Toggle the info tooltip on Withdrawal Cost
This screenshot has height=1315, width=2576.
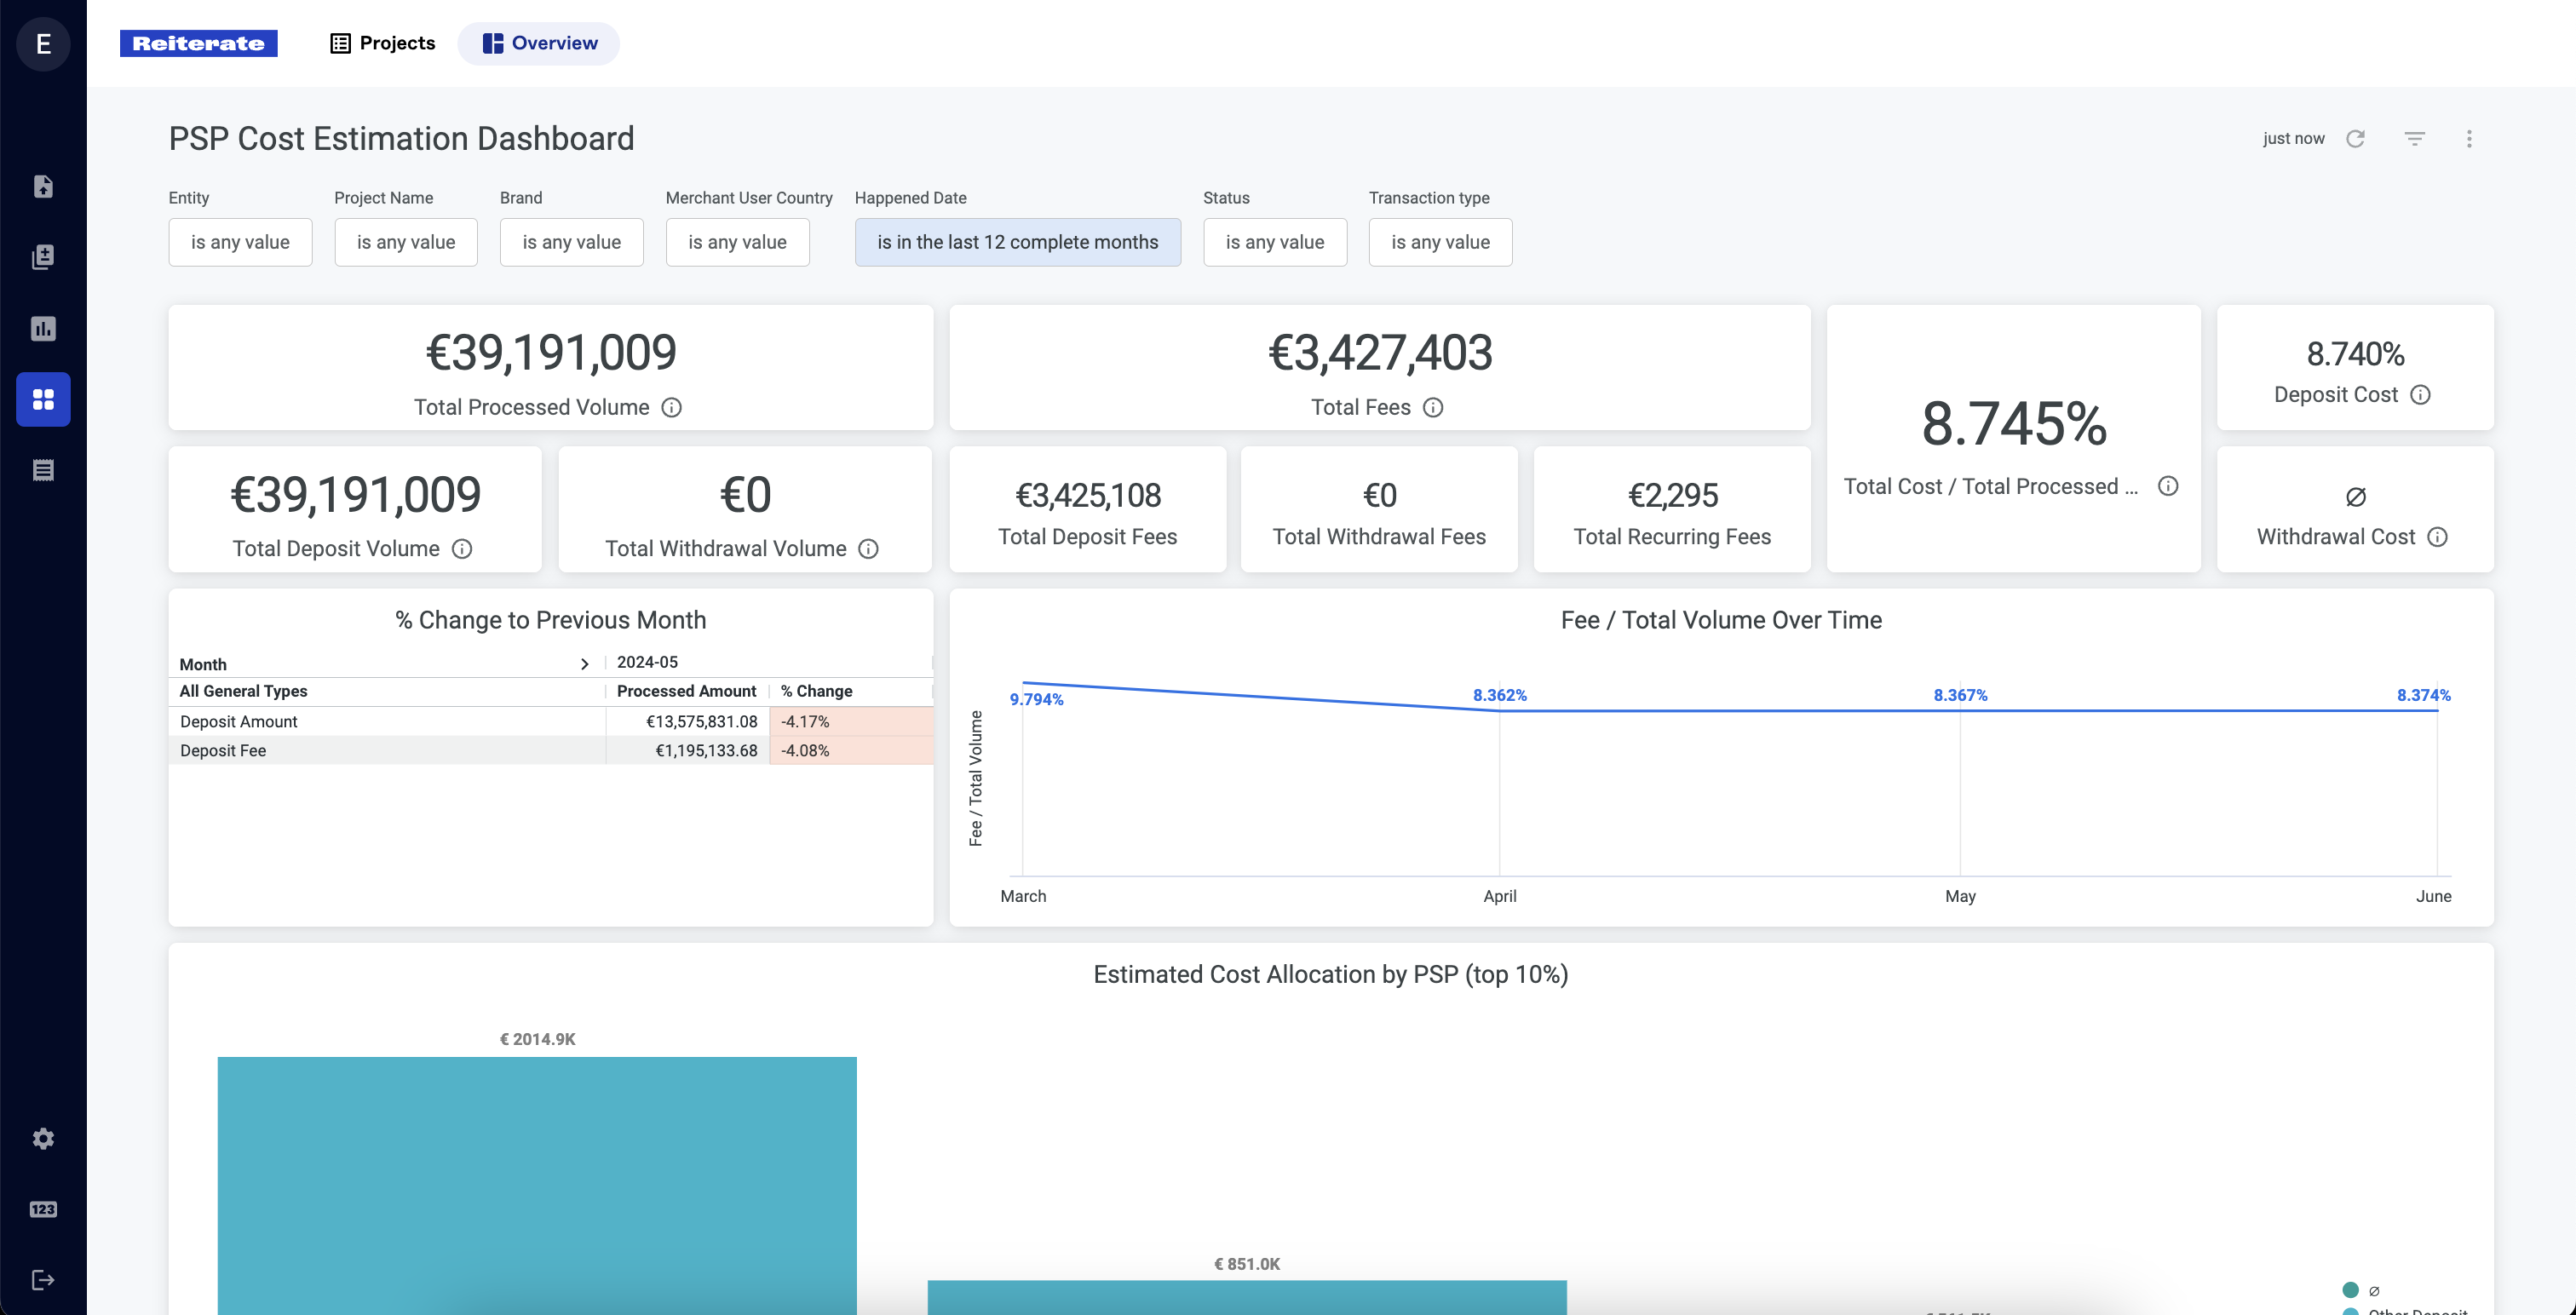(2440, 537)
